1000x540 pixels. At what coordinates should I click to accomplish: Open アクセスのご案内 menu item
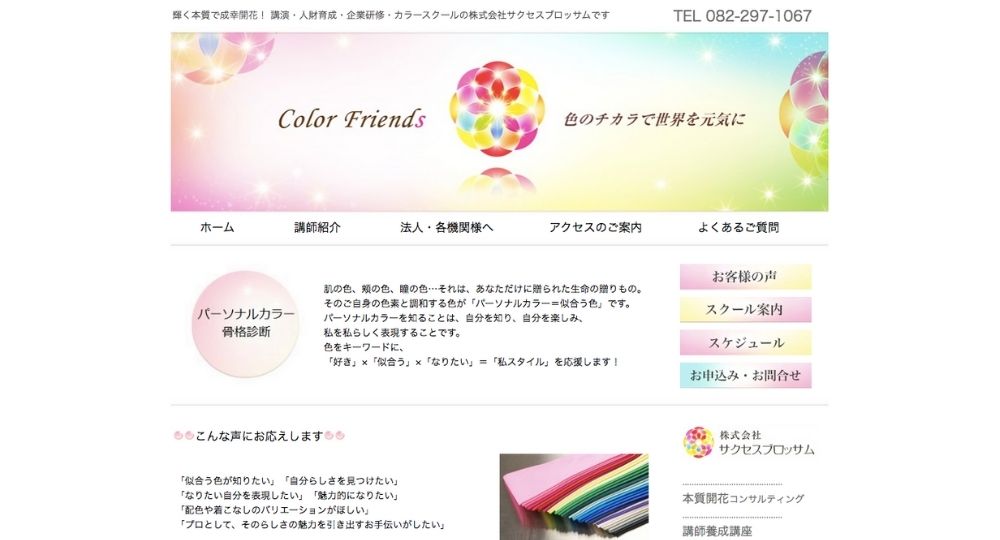(x=595, y=228)
